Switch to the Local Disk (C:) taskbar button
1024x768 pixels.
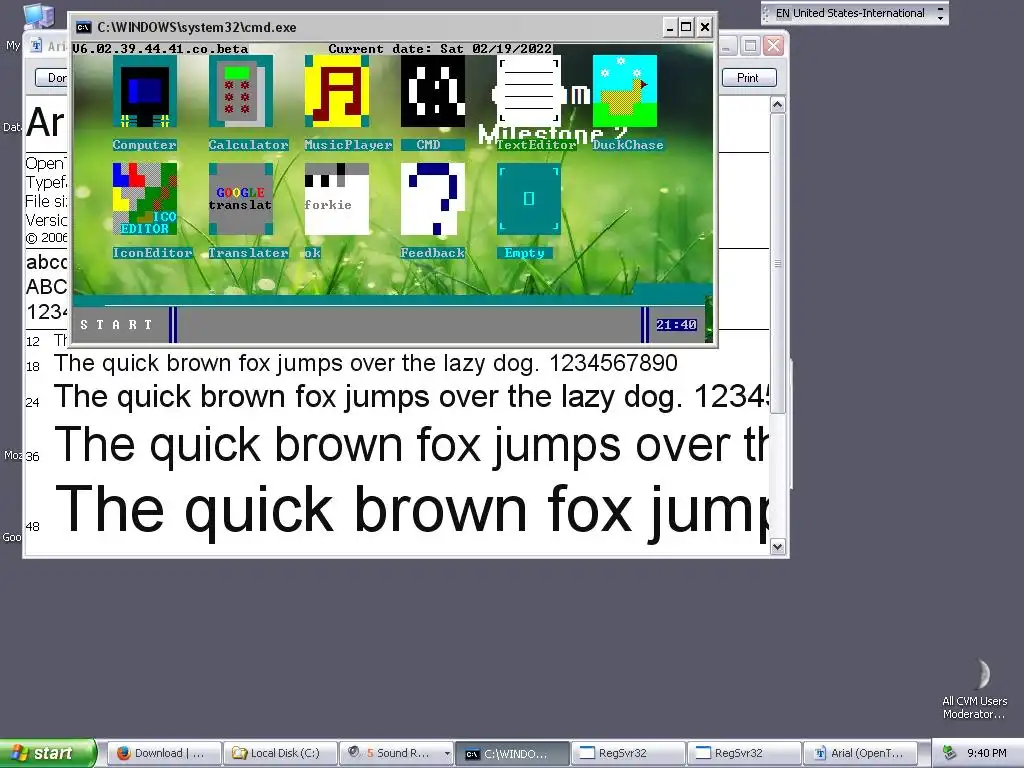(280, 753)
